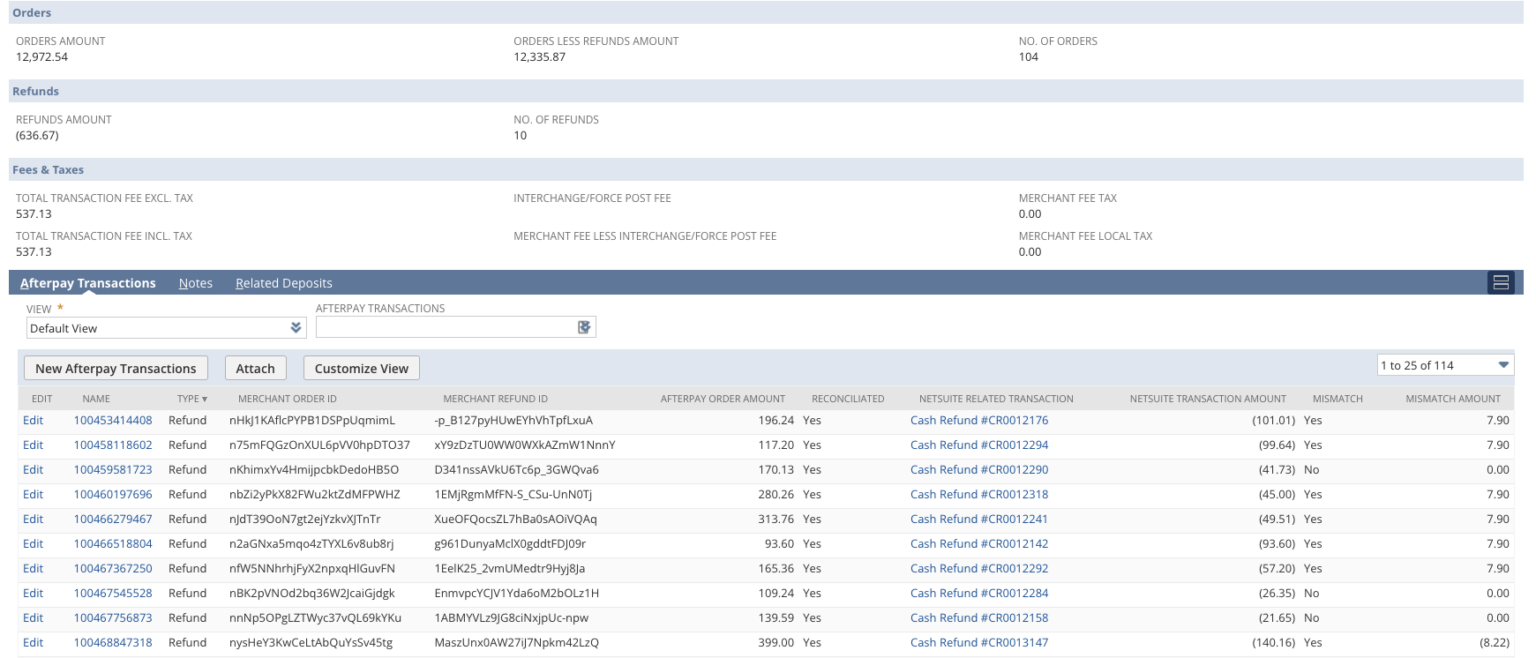1536x658 pixels.
Task: Open Customize View
Action: click(362, 368)
